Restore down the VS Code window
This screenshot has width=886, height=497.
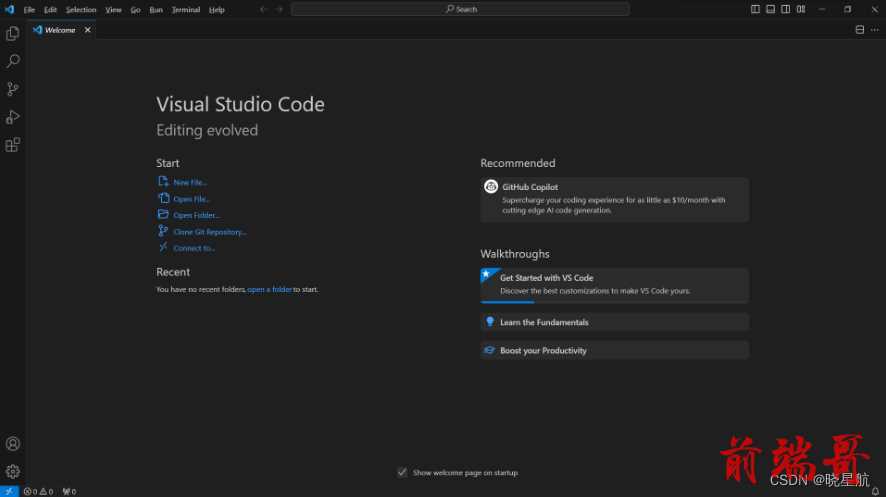click(x=848, y=9)
